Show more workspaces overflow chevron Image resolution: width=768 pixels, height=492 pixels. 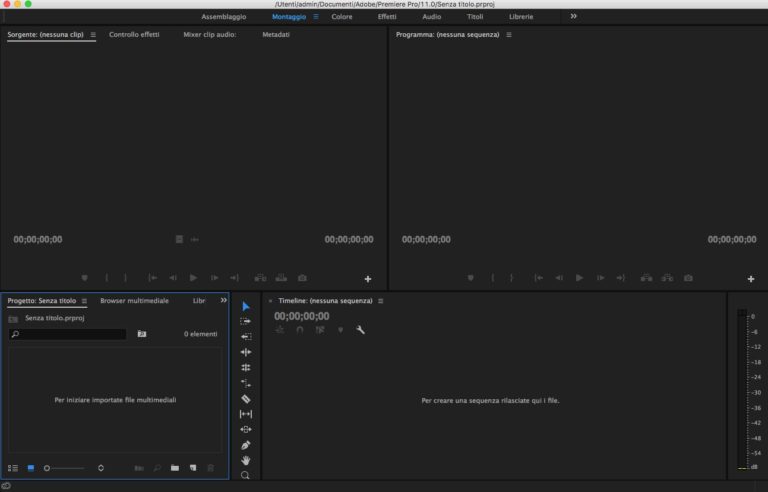click(574, 16)
